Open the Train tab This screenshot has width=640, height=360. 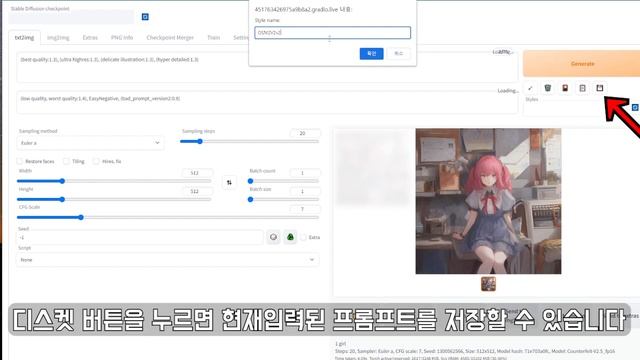click(213, 38)
